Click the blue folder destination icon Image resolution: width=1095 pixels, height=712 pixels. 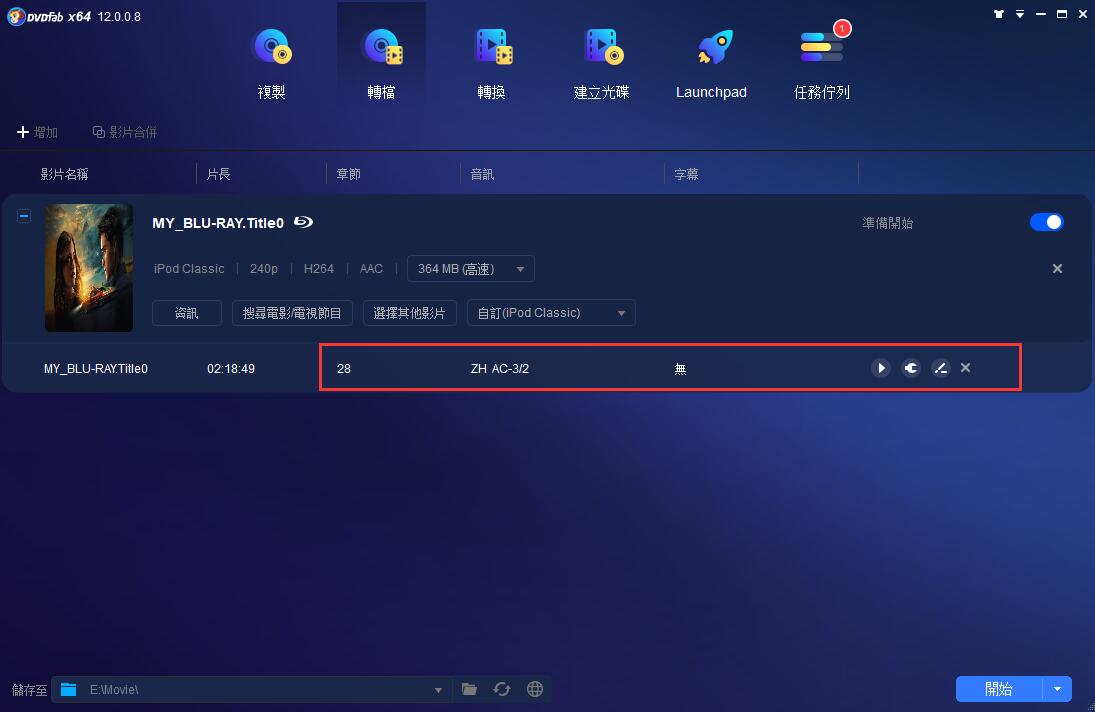click(x=68, y=690)
